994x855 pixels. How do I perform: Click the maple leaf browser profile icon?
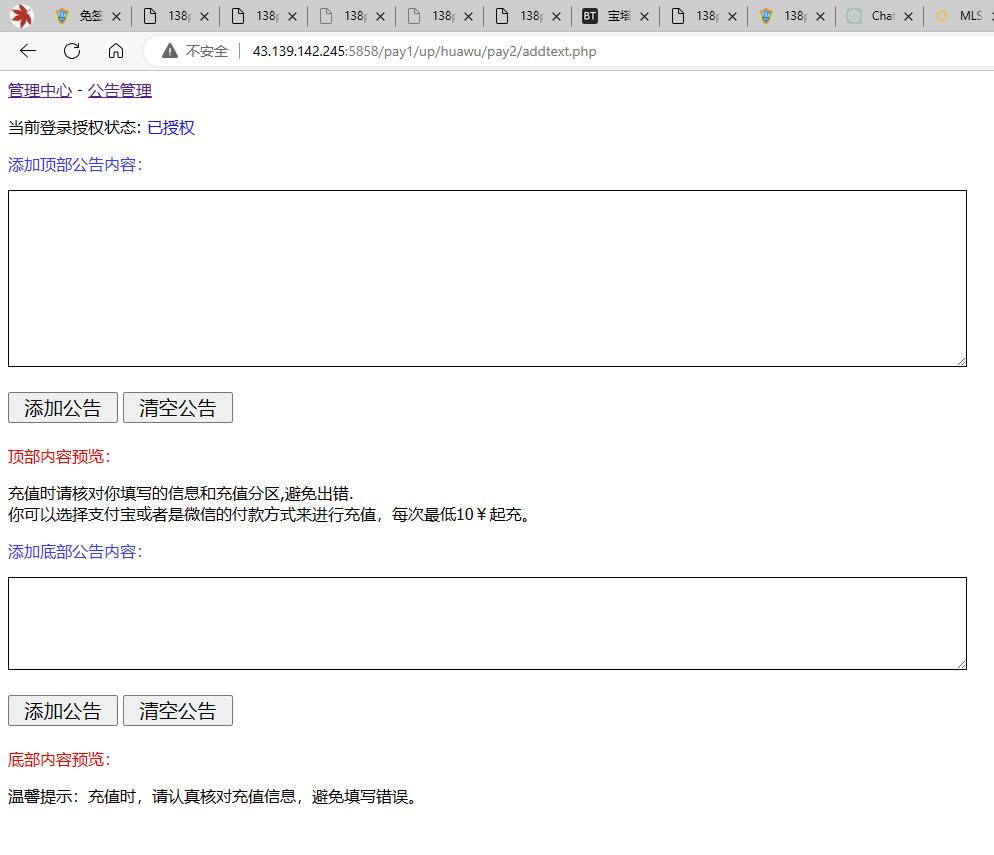coord(22,16)
